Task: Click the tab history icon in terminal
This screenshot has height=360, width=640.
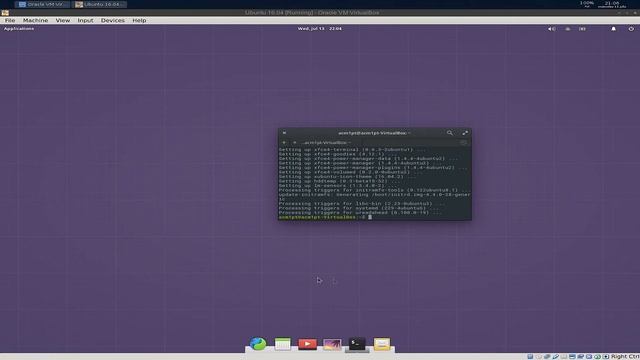Action: coord(463,142)
